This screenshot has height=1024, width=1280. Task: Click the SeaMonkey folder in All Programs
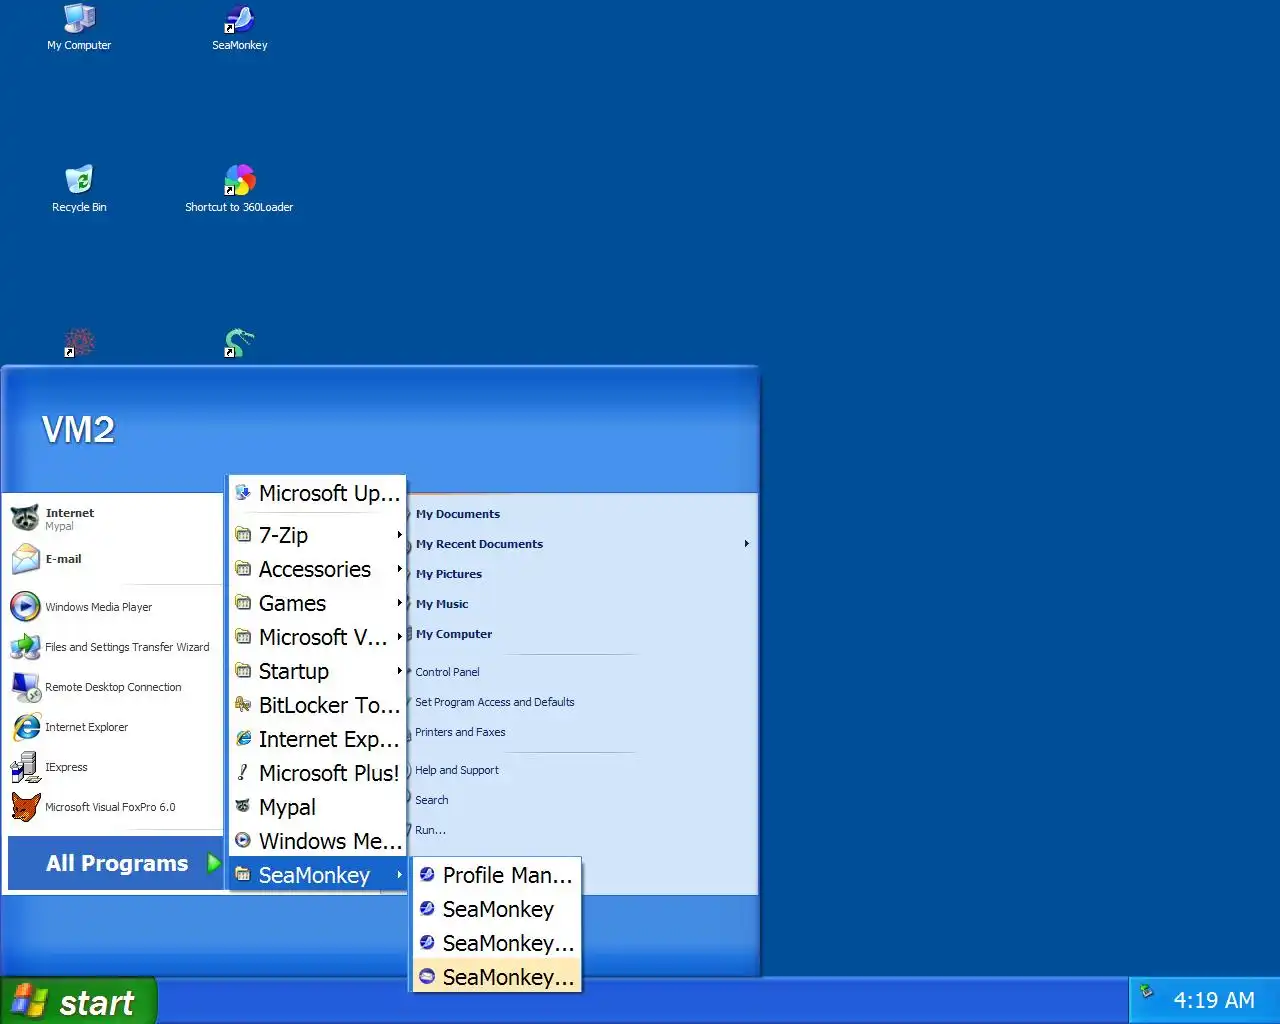tap(317, 875)
